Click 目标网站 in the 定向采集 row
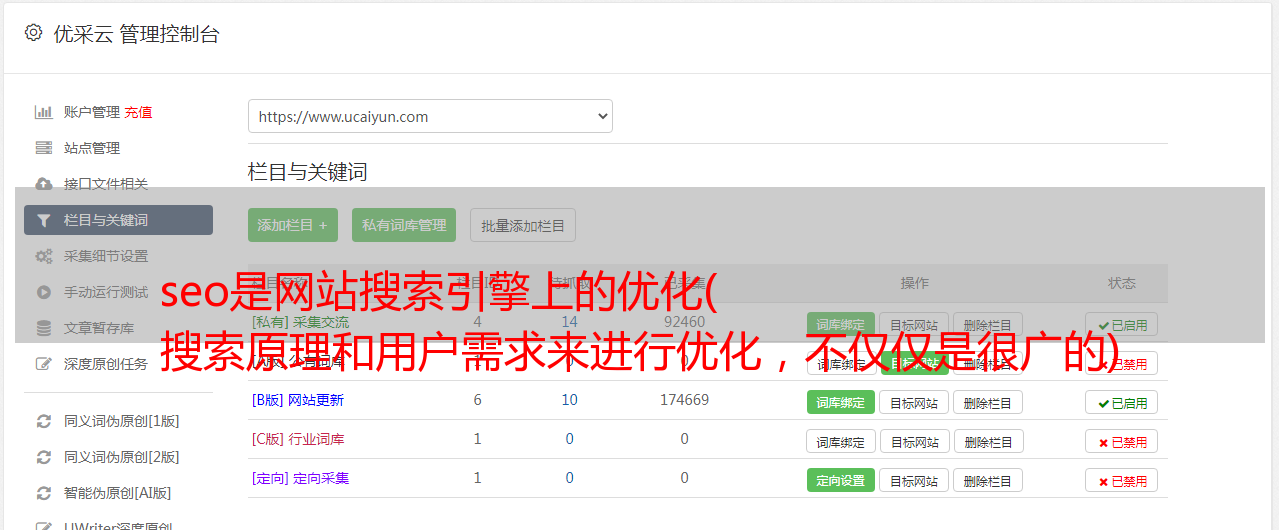 tap(914, 480)
